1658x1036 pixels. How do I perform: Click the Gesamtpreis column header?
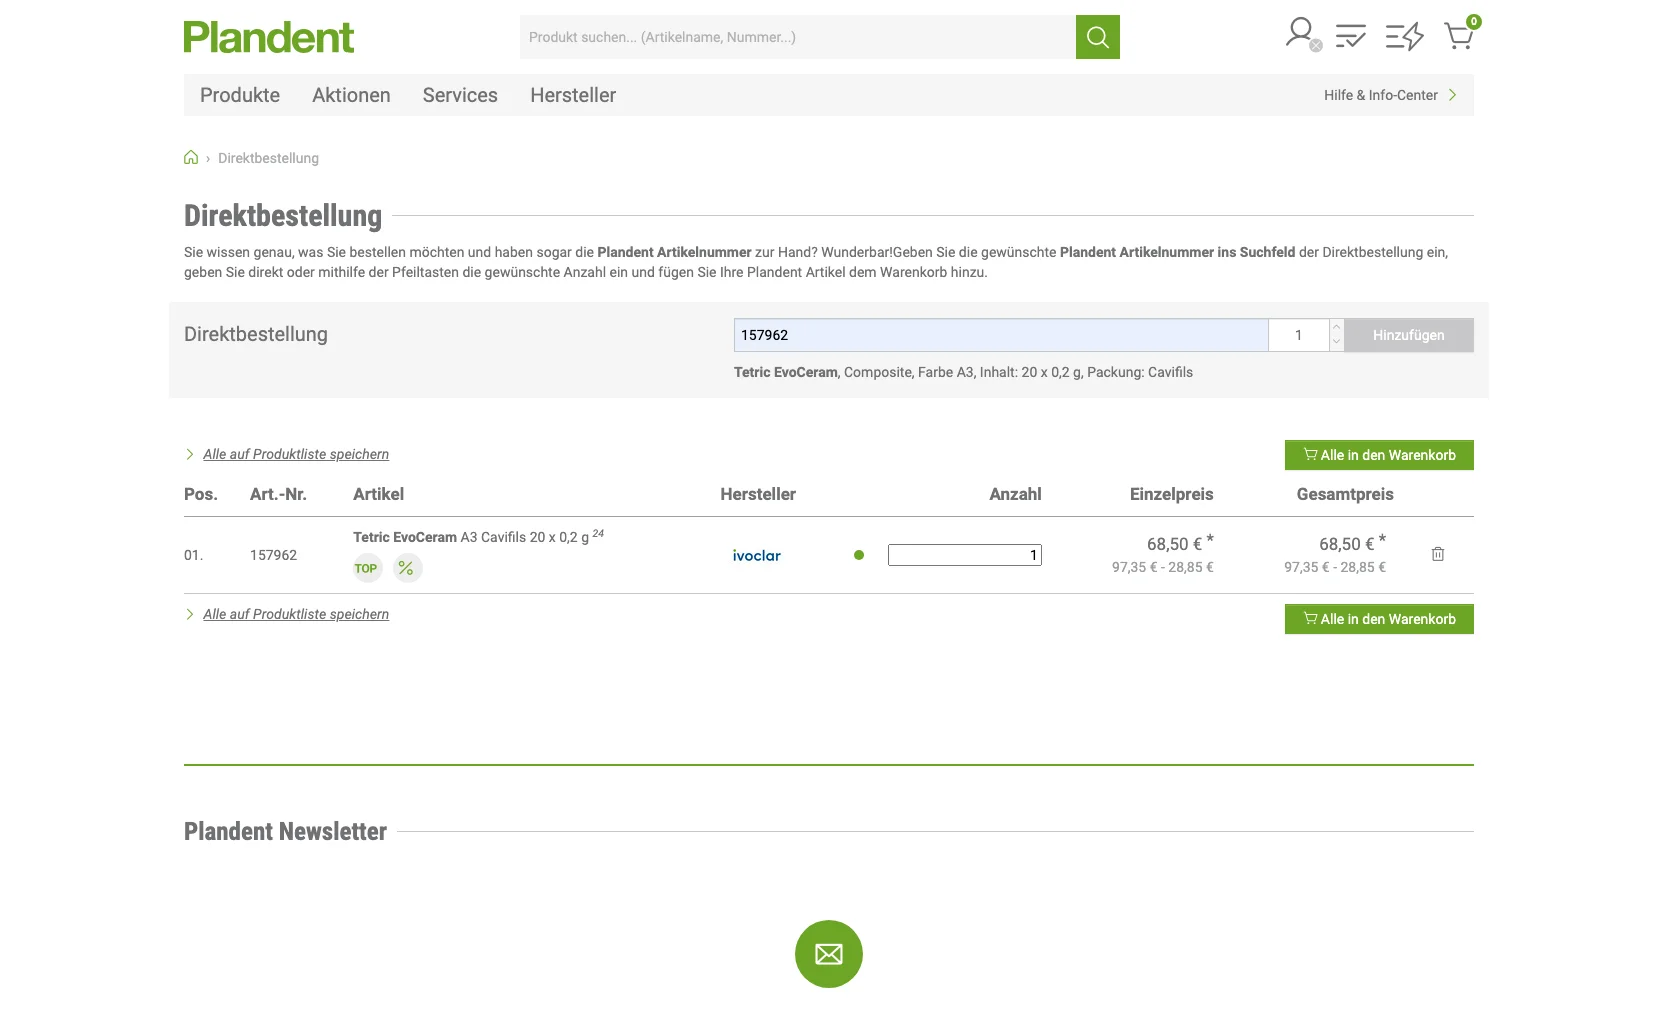click(x=1345, y=494)
